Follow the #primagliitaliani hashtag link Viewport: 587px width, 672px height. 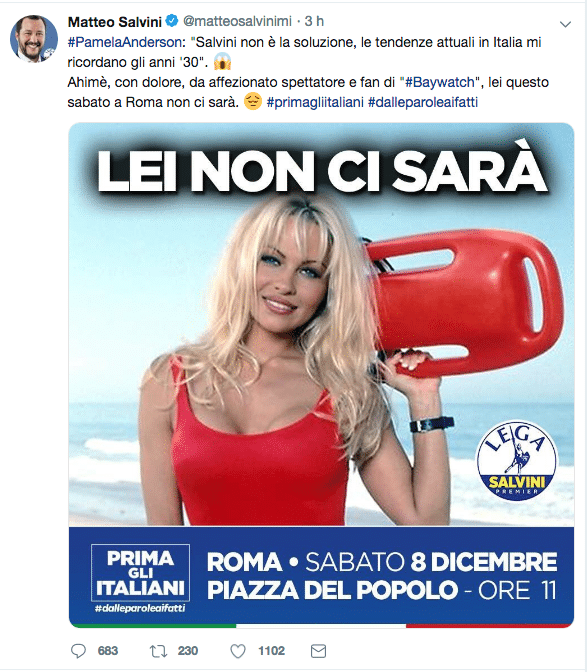[x=315, y=102]
